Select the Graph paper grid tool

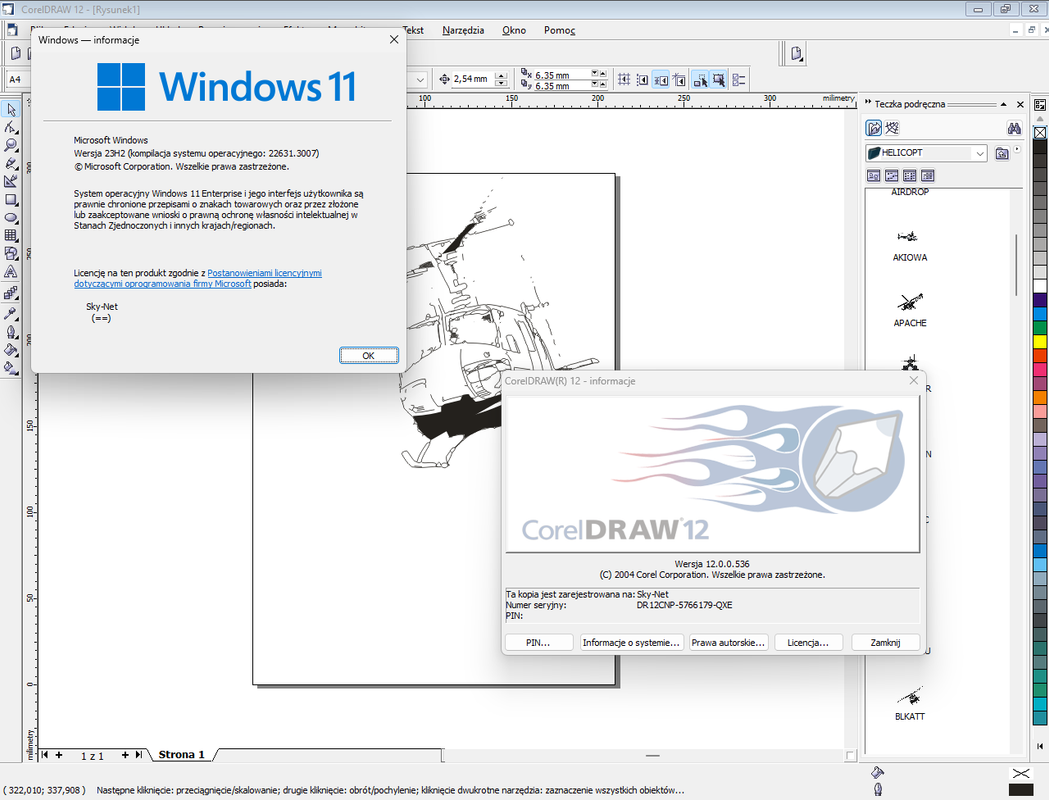(11, 235)
